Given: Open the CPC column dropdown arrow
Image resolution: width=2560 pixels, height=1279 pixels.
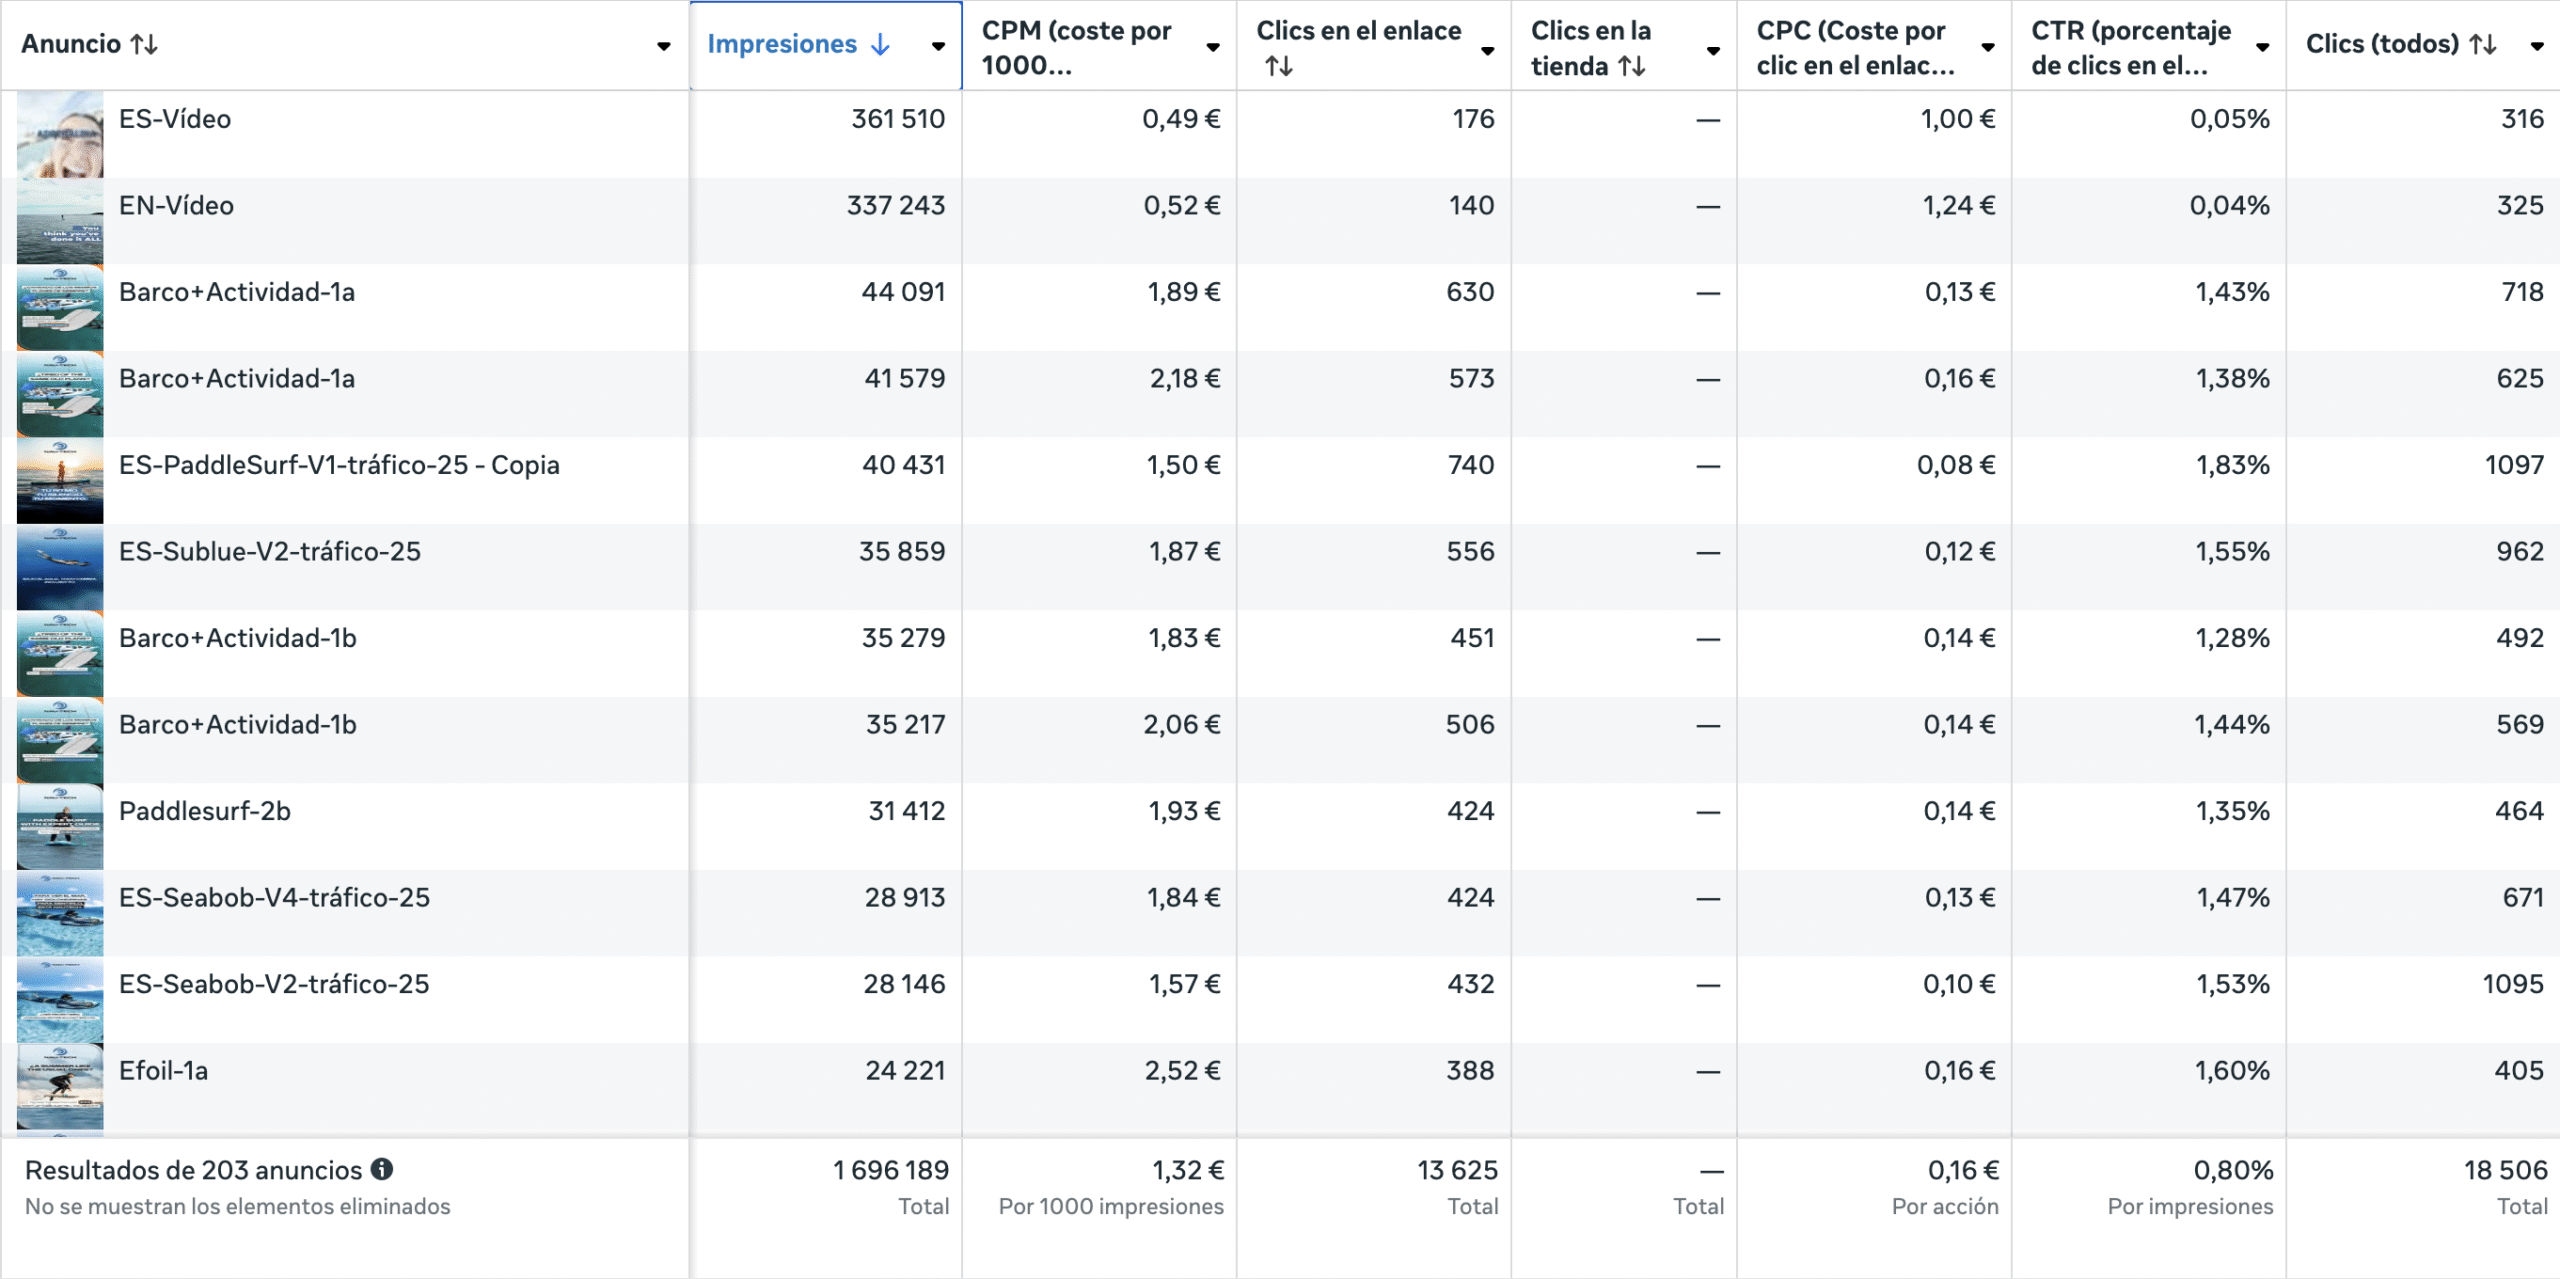Looking at the screenshot, I should click(x=1988, y=47).
